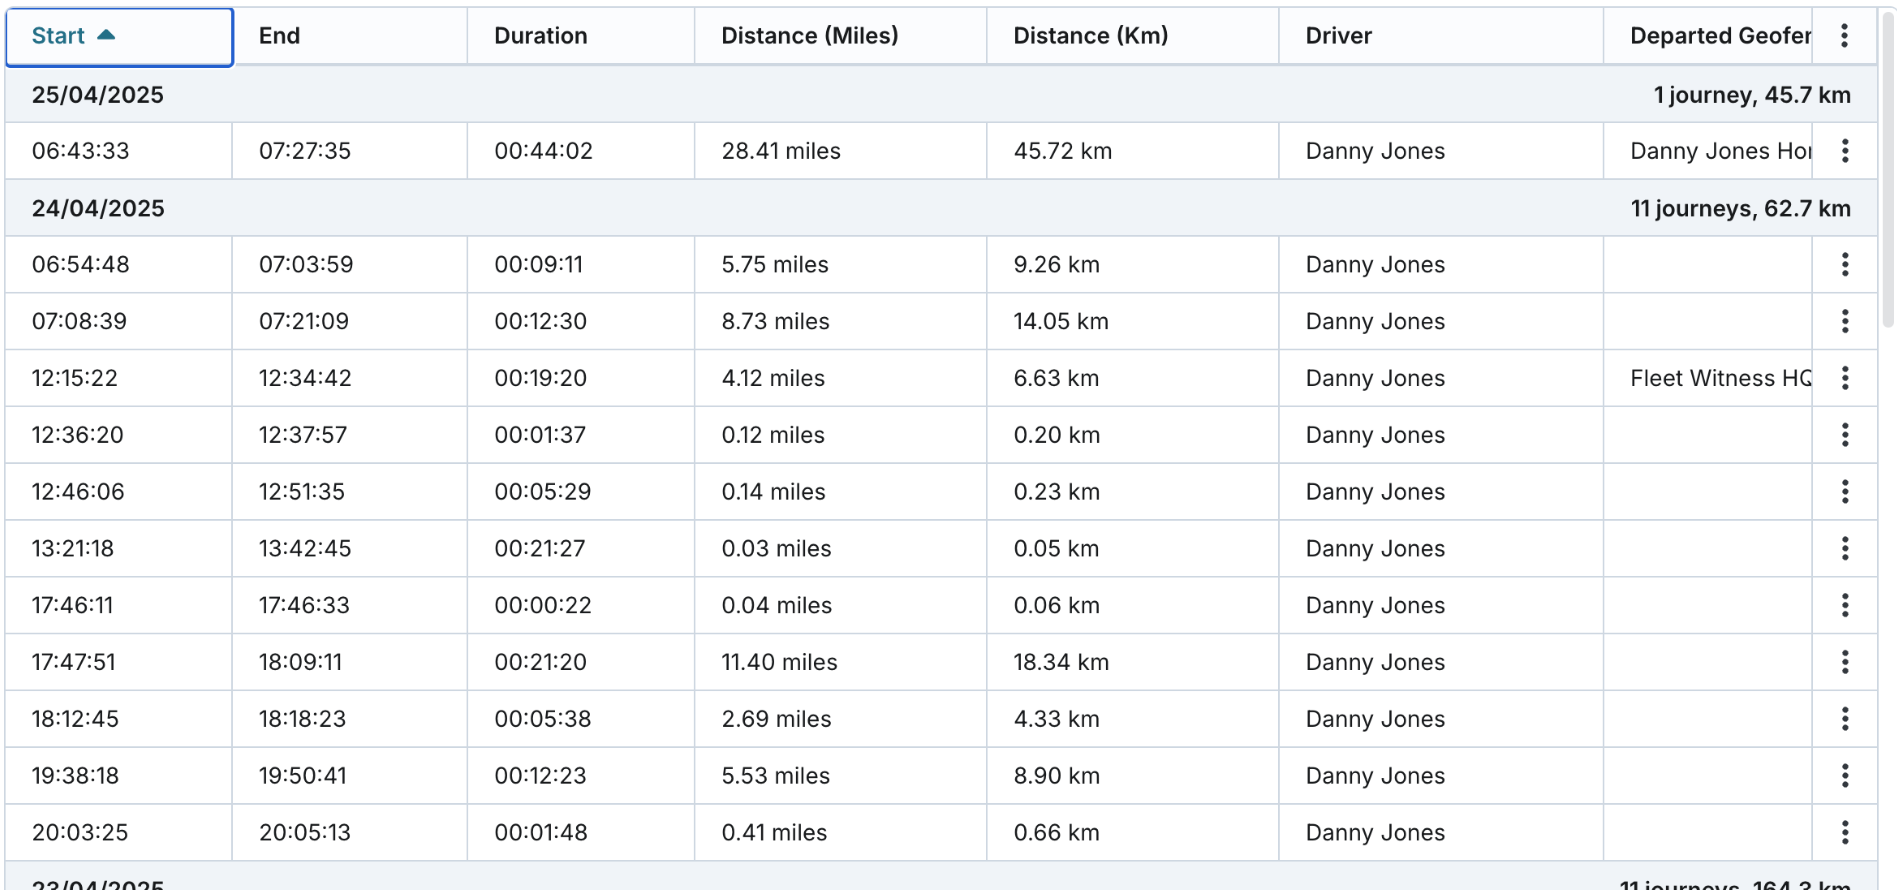Toggle sort arrow on Start column

click(106, 36)
